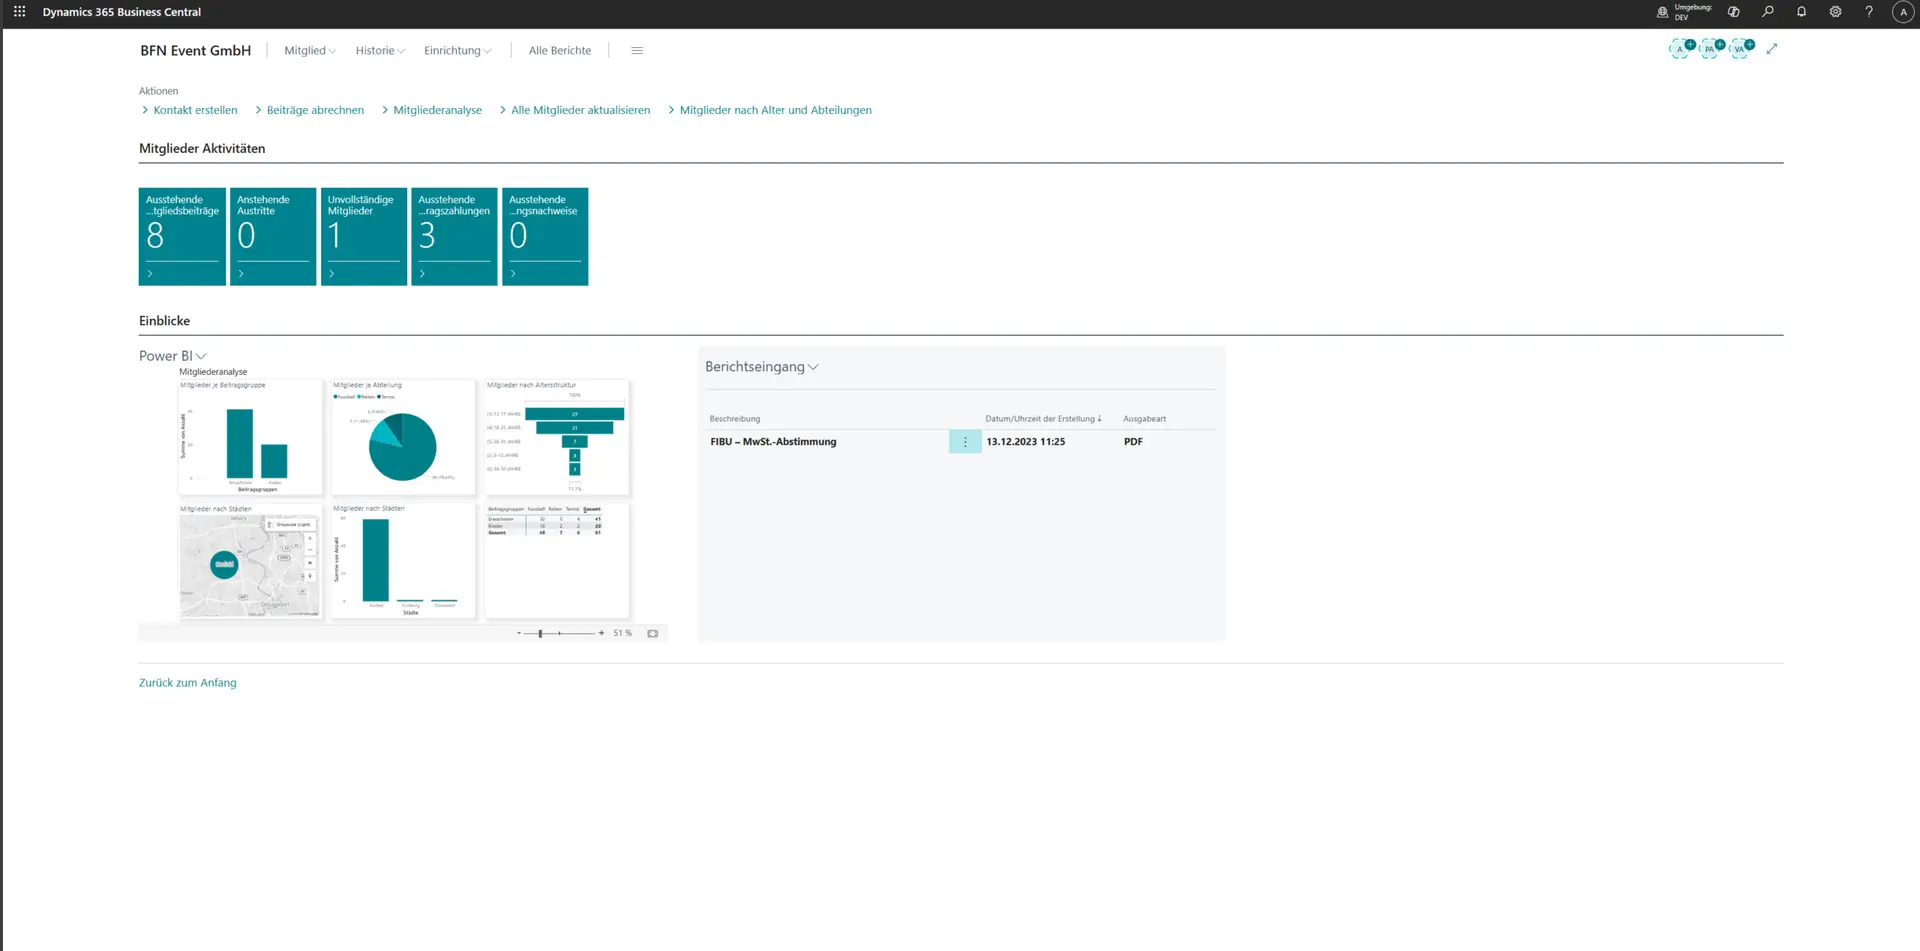Click the help question mark icon
The height and width of the screenshot is (951, 1920).
[x=1868, y=12]
